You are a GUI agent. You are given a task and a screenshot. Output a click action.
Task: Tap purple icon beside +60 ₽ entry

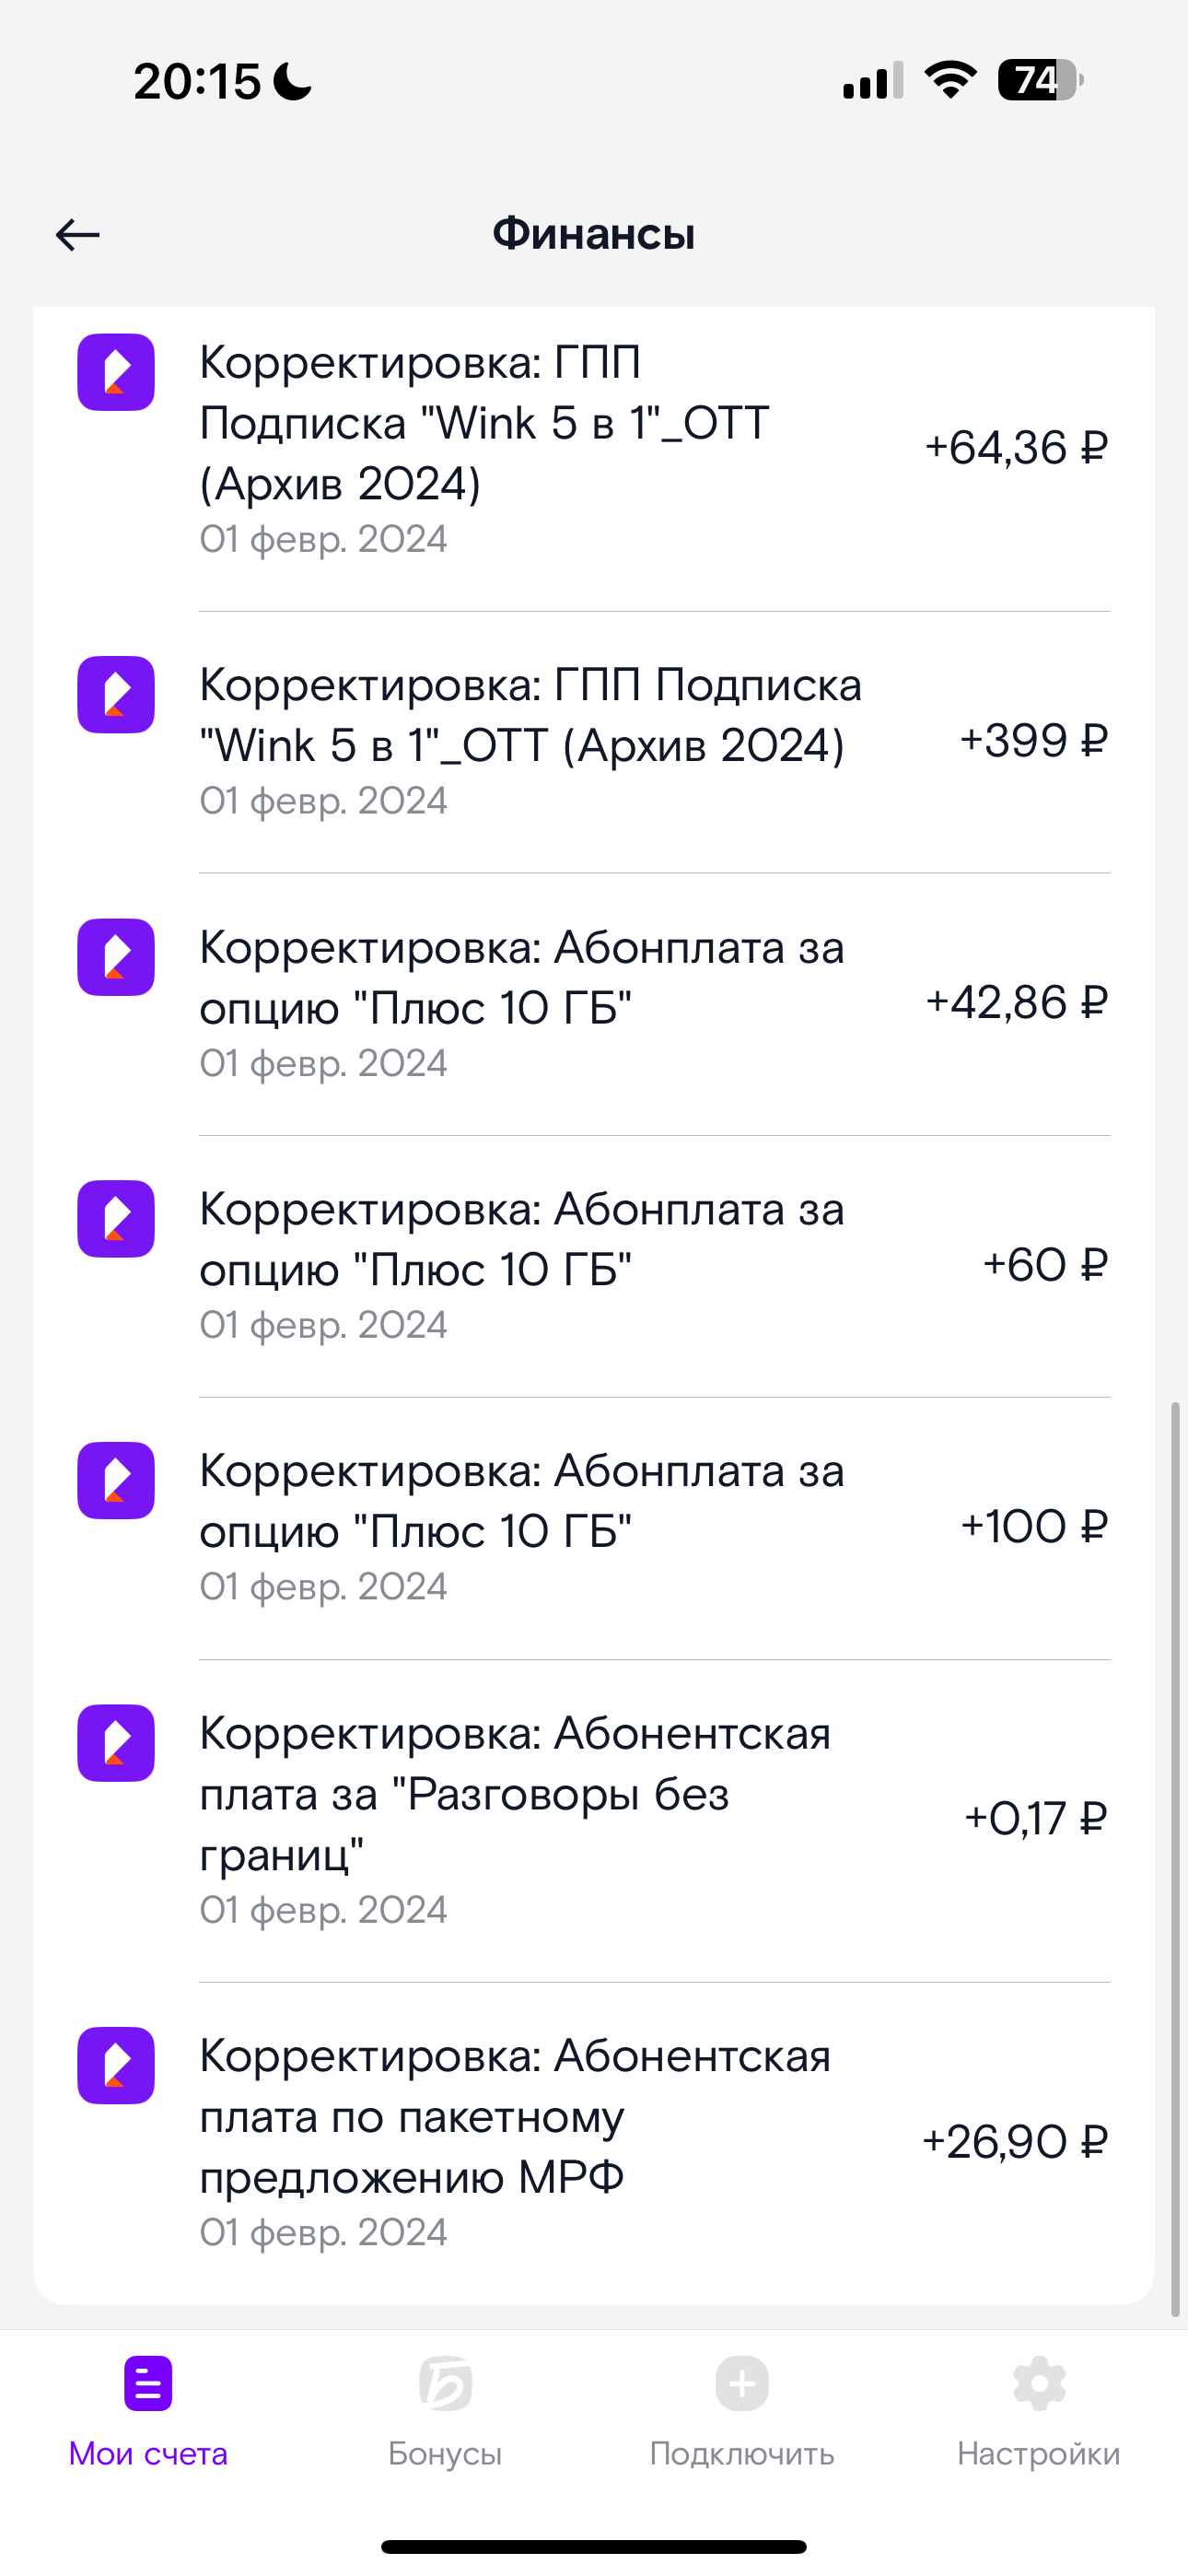116,1219
